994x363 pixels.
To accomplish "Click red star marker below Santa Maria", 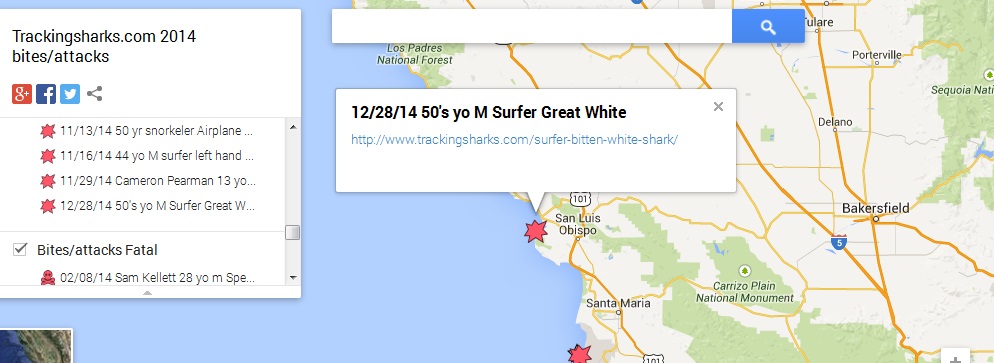I will (x=579, y=355).
